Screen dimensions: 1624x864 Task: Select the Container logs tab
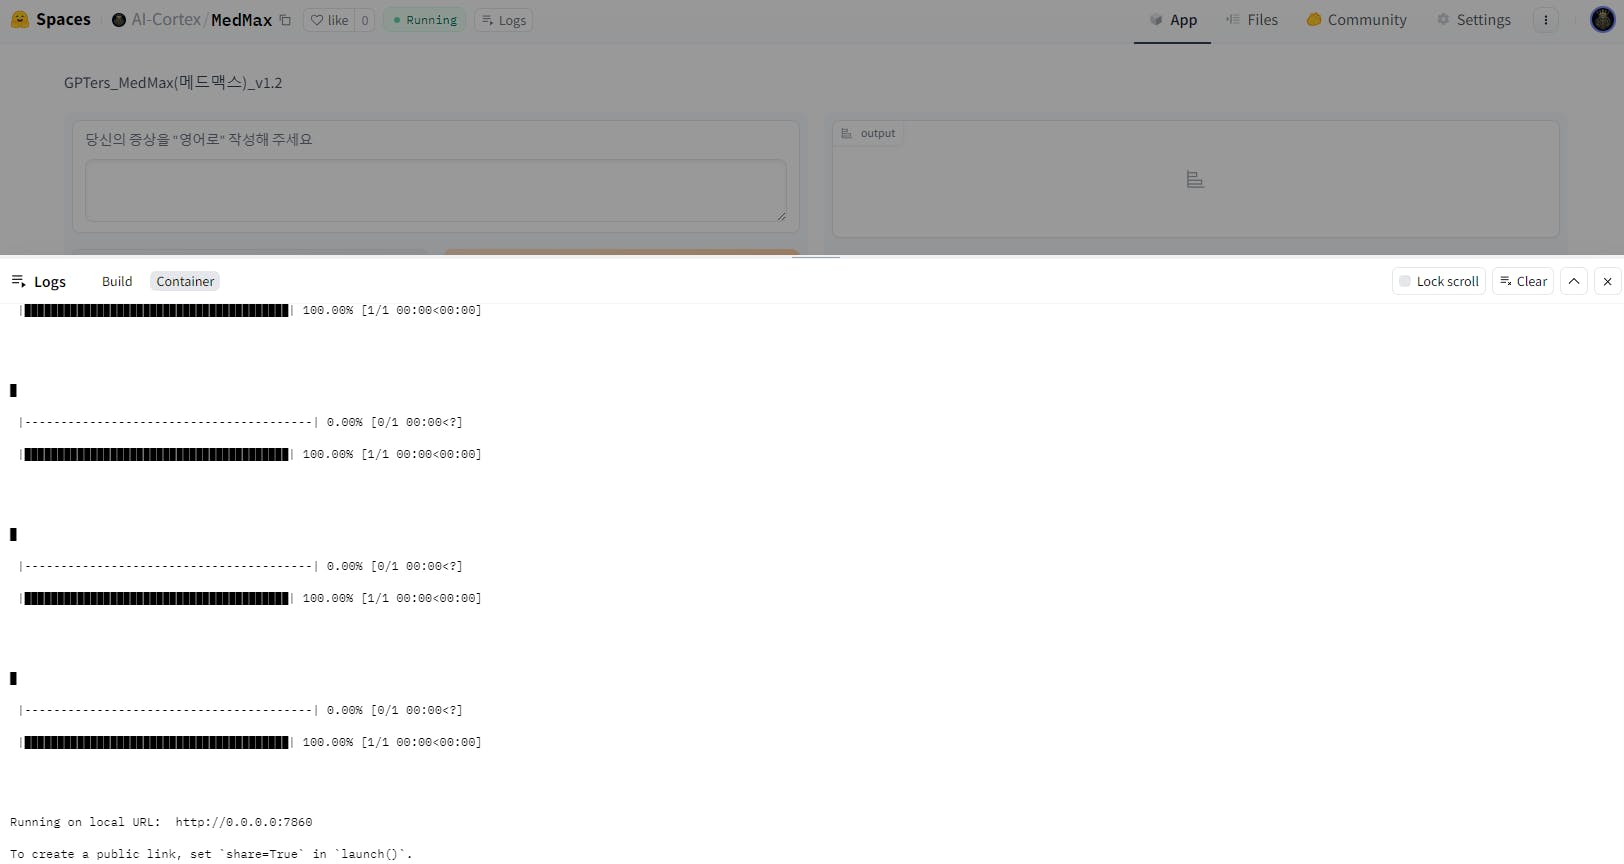(185, 281)
